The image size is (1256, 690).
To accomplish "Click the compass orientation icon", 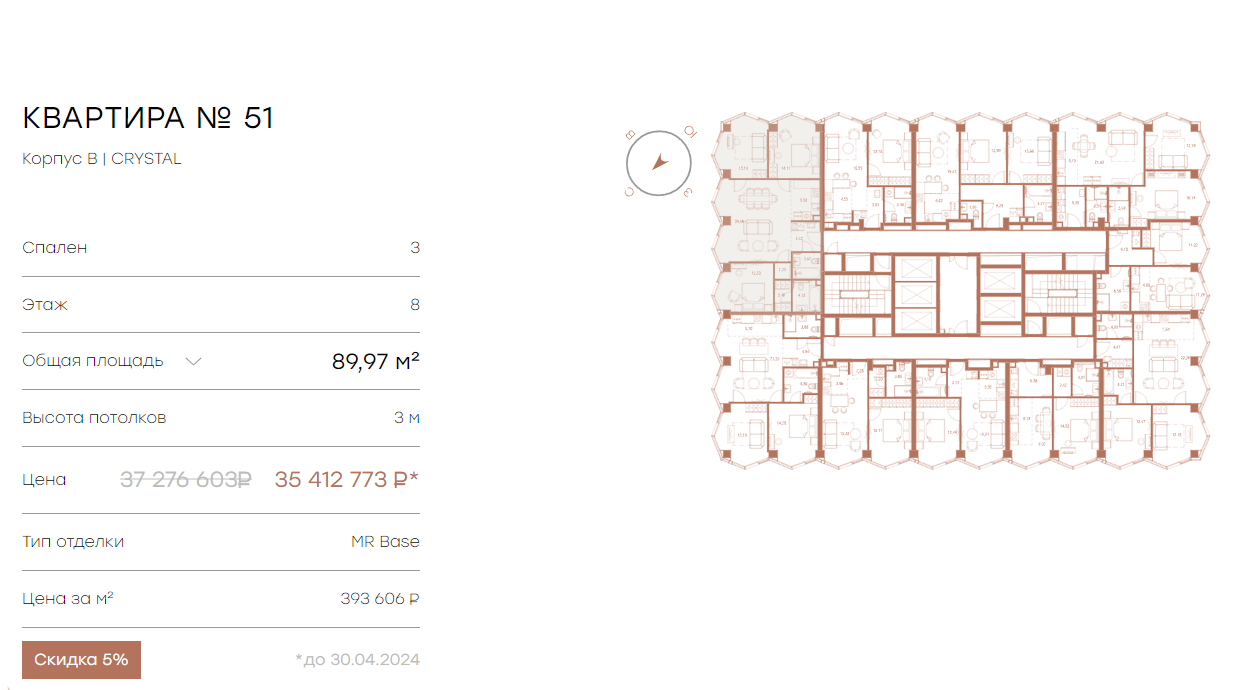I will coord(659,162).
